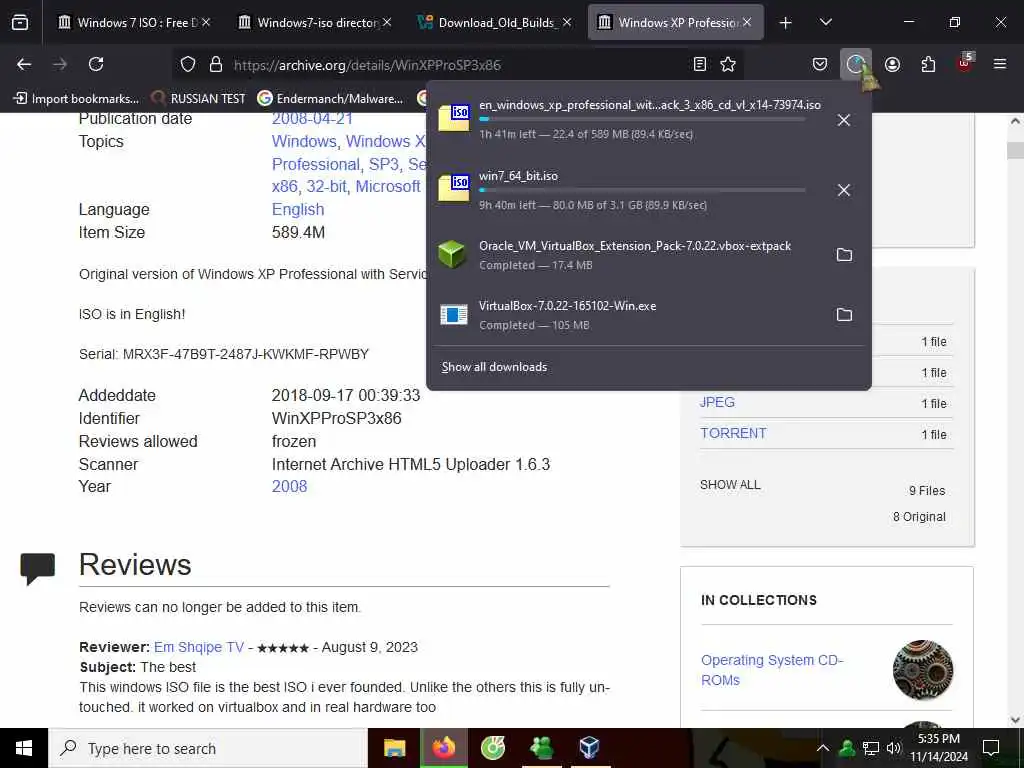
Task: Click the Reviews speech bubble icon
Action: pos(38,568)
